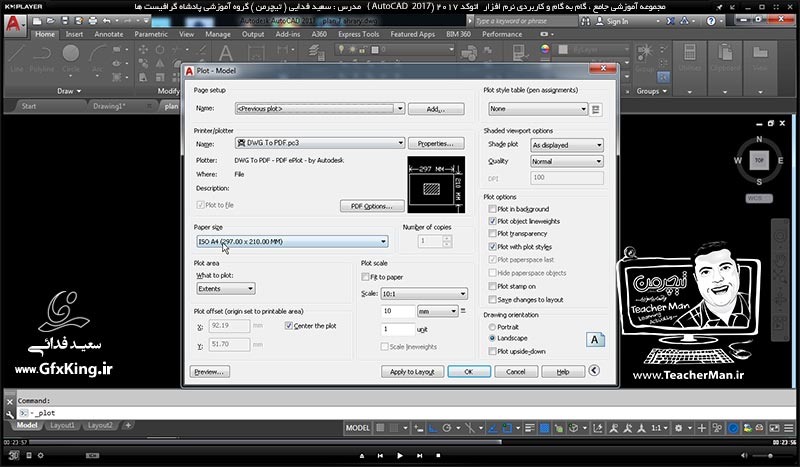
Task: Check the Fit to paper option
Action: [x=365, y=277]
